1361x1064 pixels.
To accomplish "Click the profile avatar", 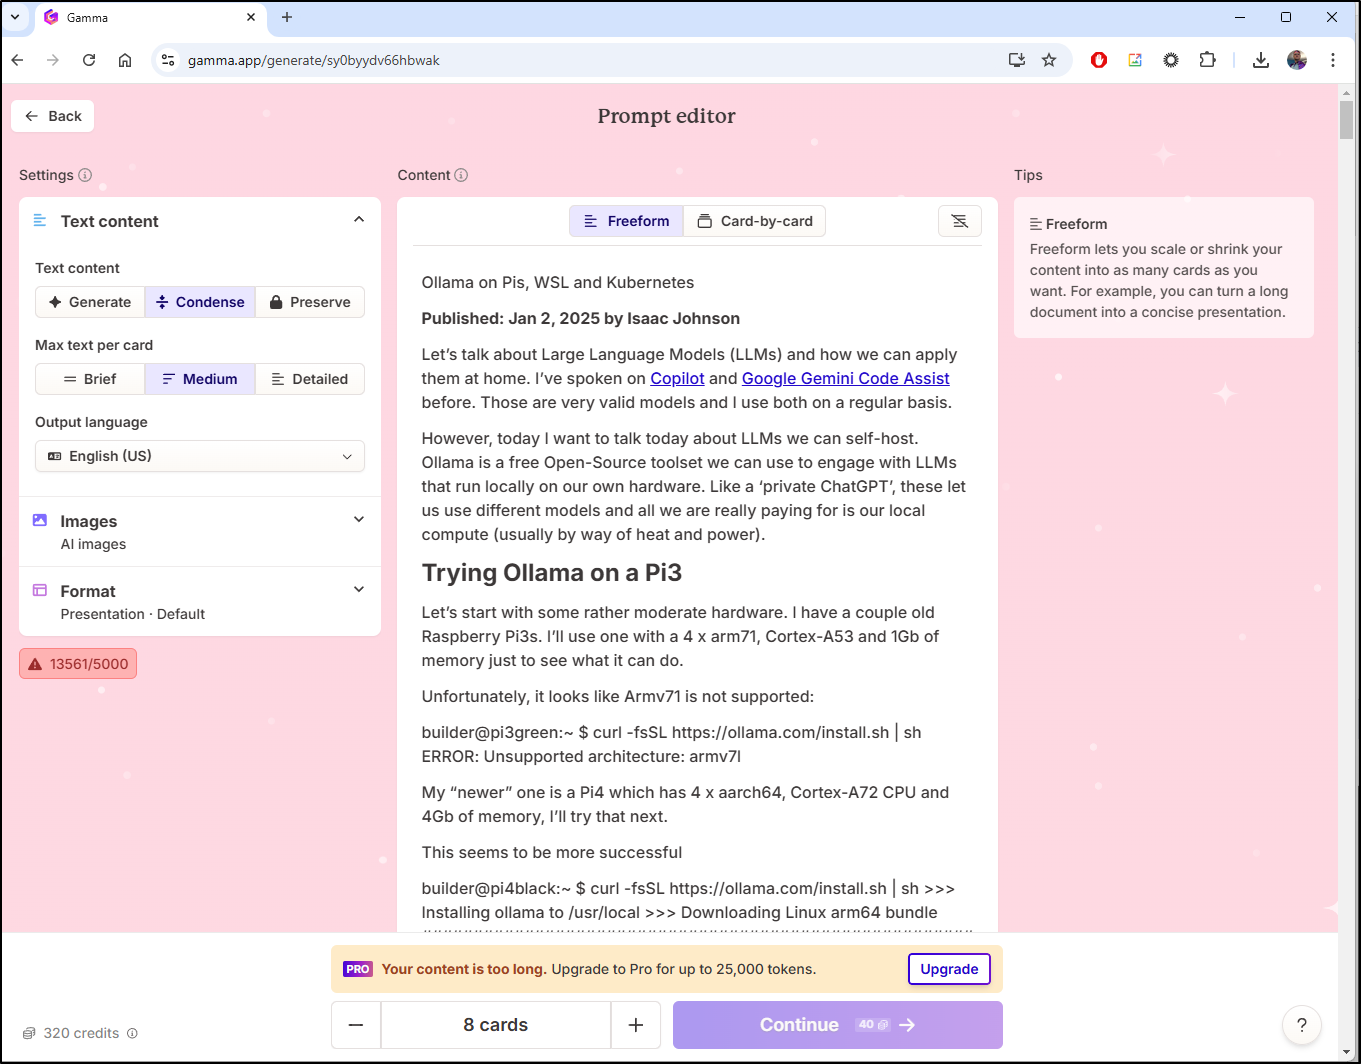I will pyautogui.click(x=1297, y=60).
